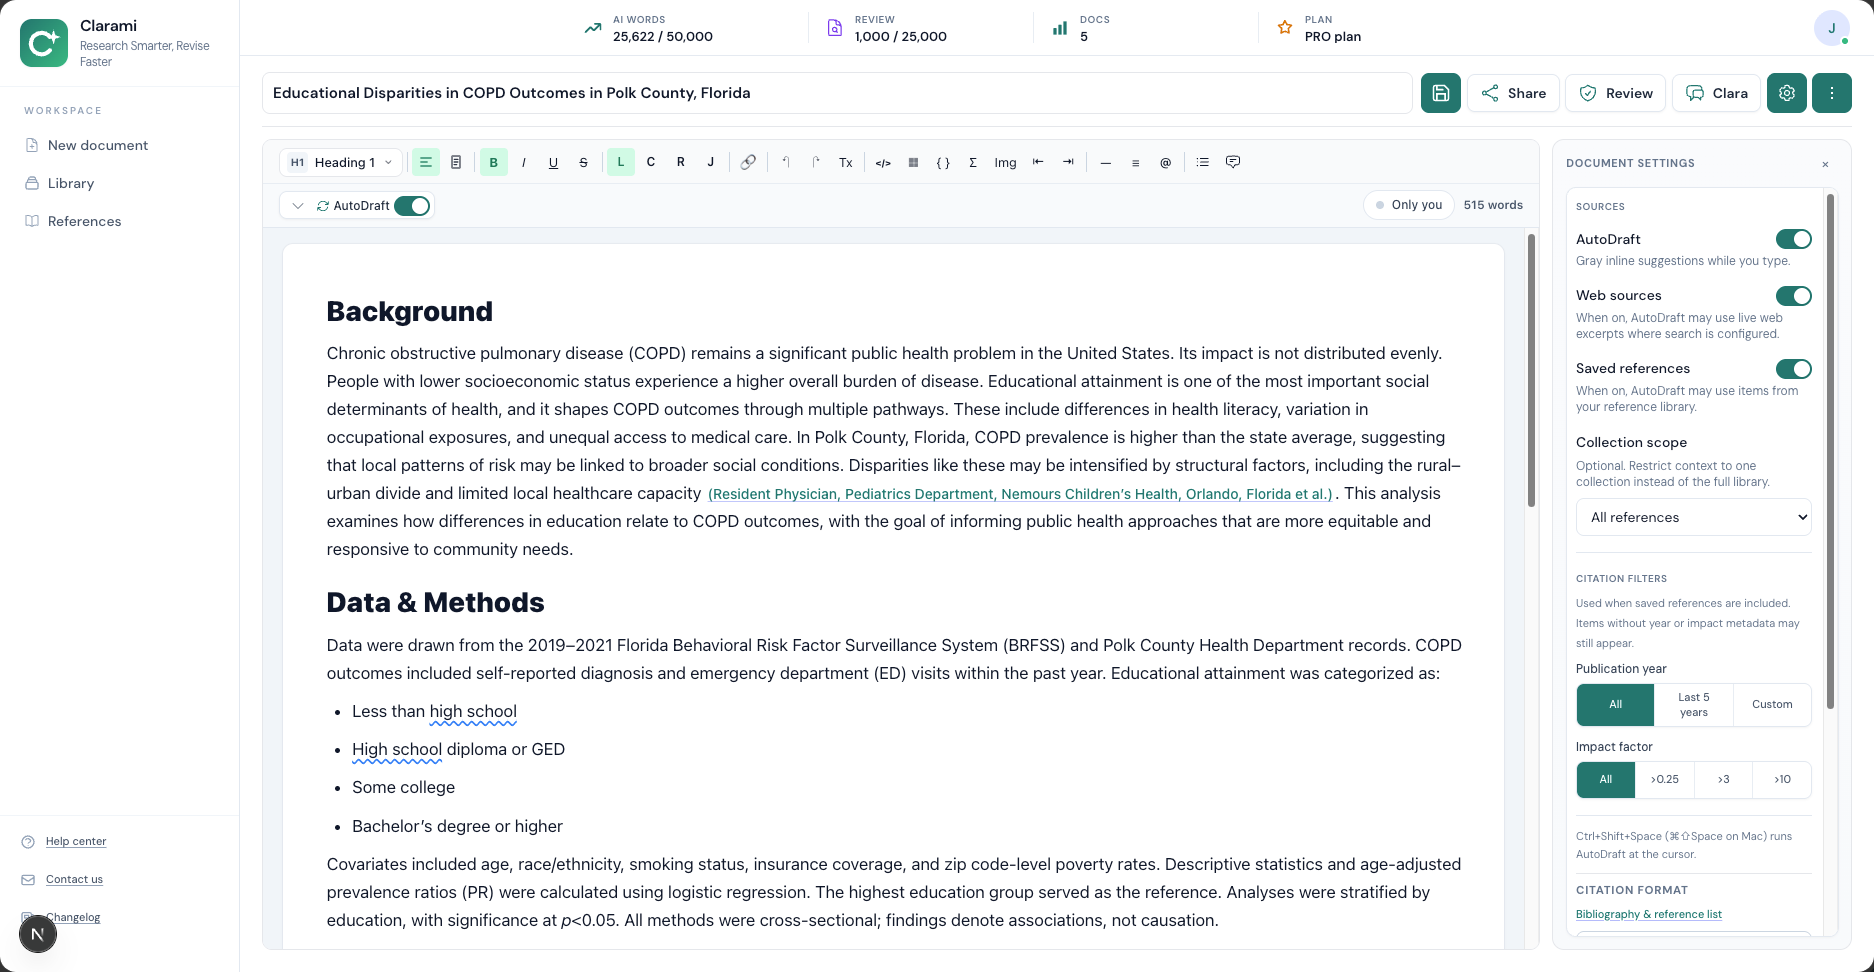The height and width of the screenshot is (972, 1874).
Task: Save the document with the save icon
Action: coord(1440,92)
